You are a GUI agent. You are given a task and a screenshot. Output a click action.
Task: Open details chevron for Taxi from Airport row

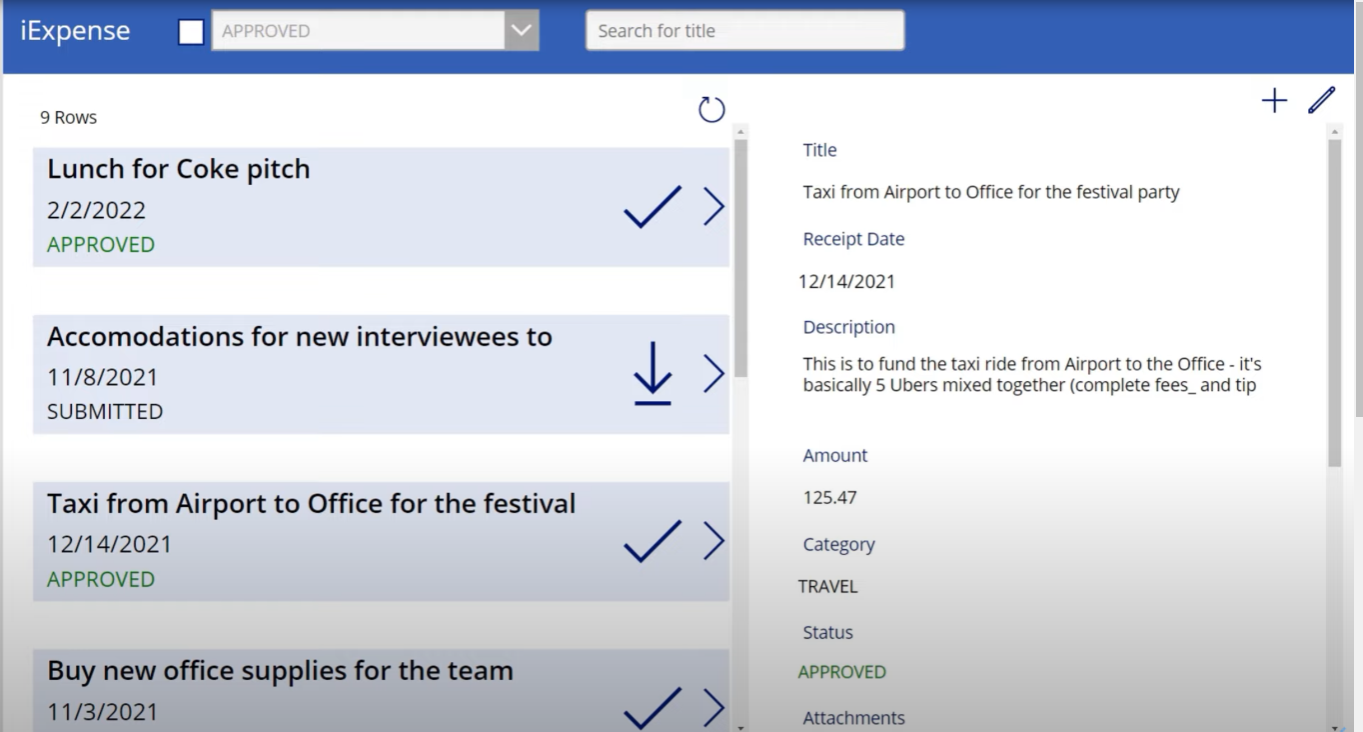(713, 540)
